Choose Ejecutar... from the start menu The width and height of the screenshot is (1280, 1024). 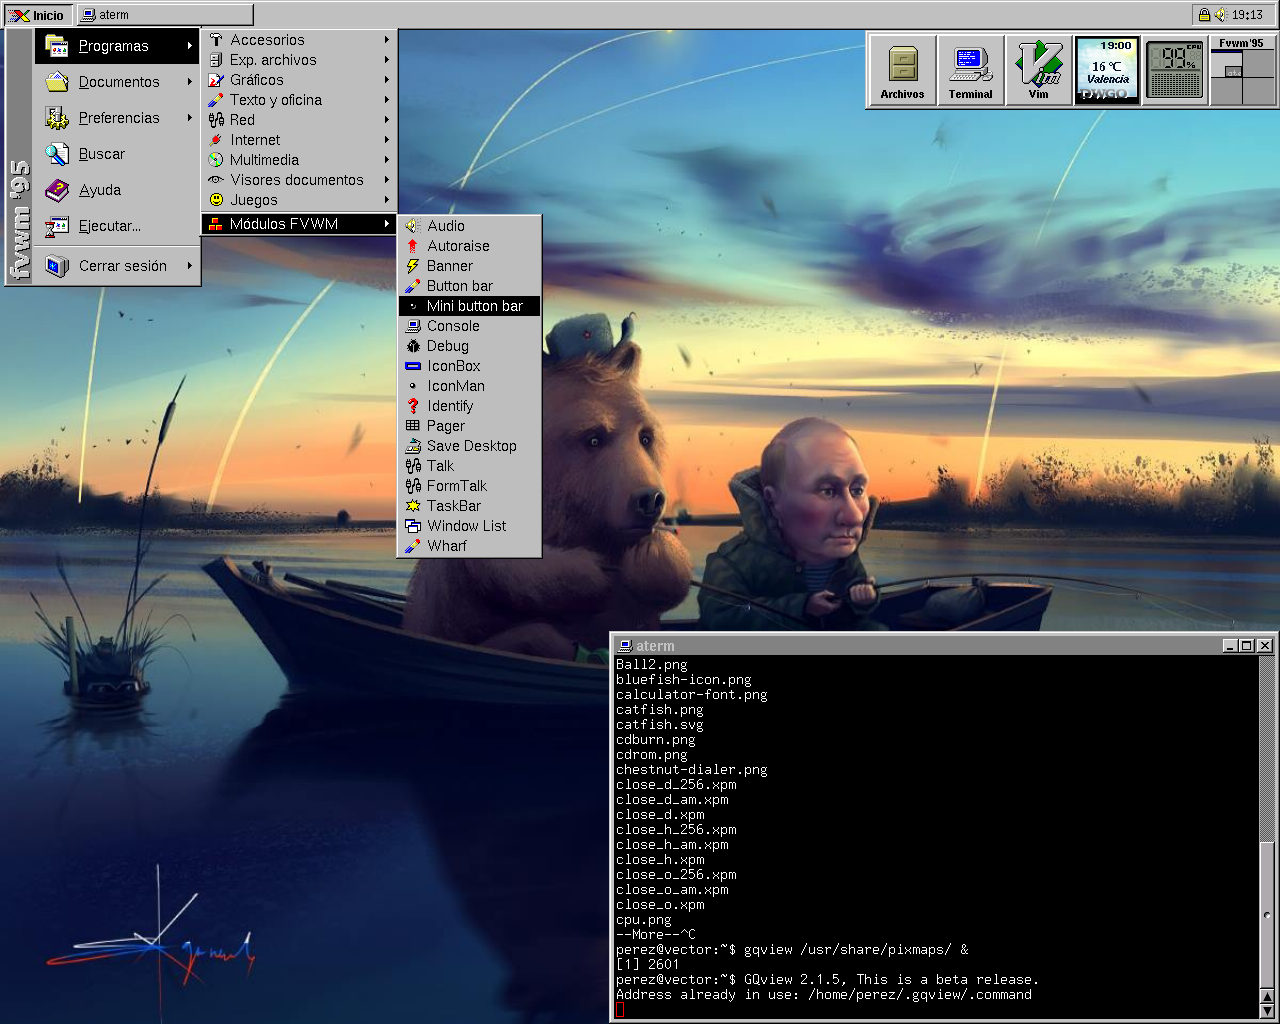(118, 226)
